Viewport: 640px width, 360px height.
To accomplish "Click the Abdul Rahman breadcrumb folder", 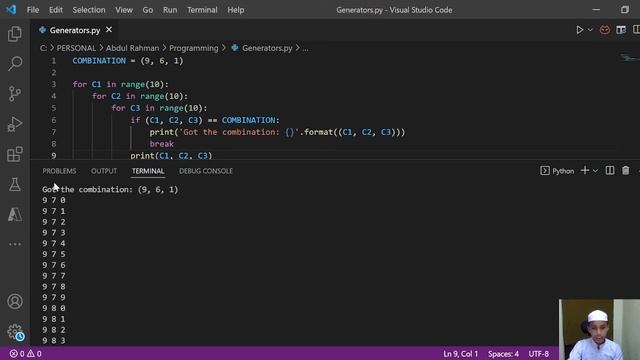I will pos(132,48).
